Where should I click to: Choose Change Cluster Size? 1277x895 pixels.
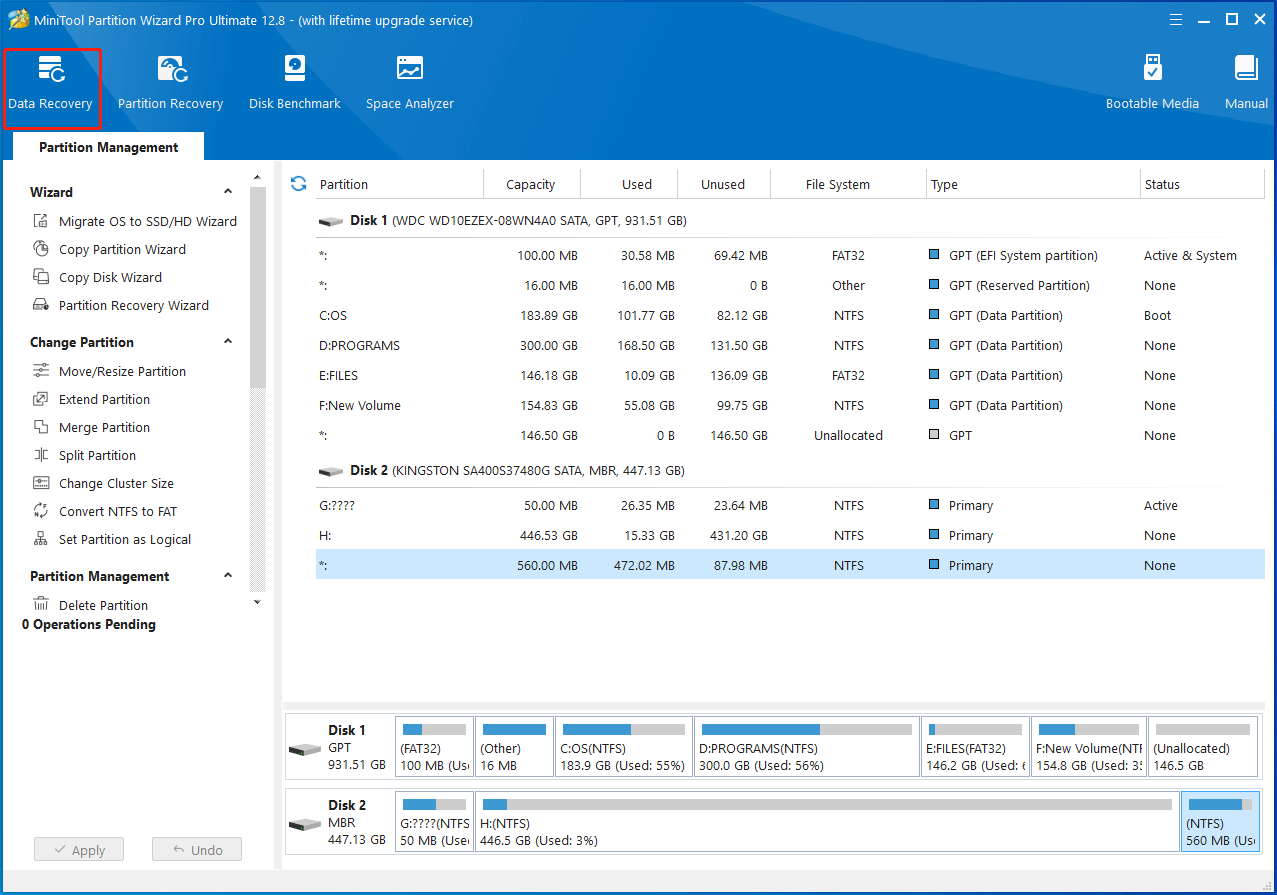pyautogui.click(x=103, y=483)
